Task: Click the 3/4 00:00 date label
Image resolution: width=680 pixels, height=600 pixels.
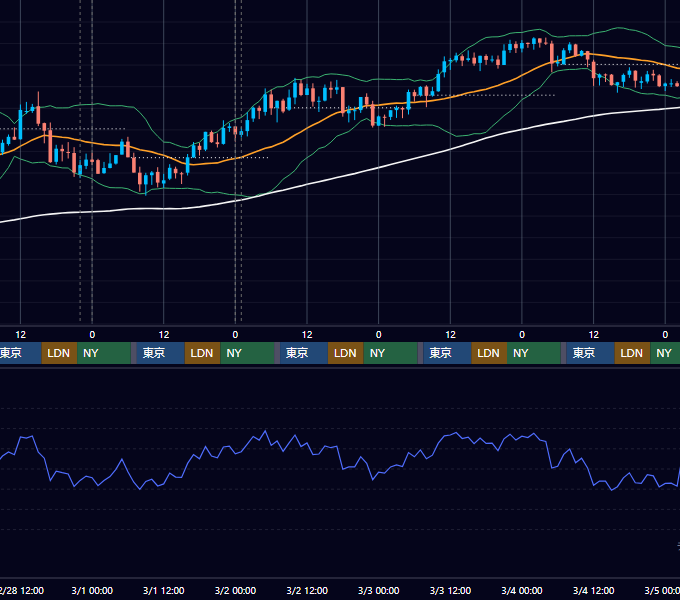Action: pyautogui.click(x=522, y=590)
